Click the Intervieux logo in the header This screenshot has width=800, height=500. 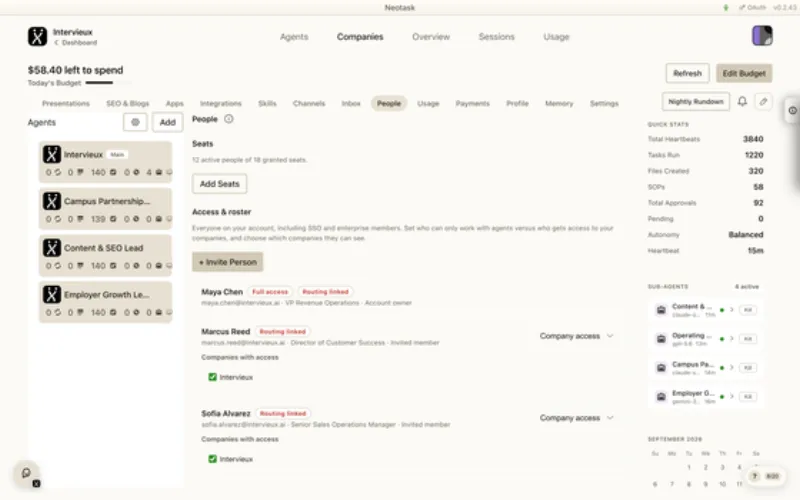click(x=37, y=37)
